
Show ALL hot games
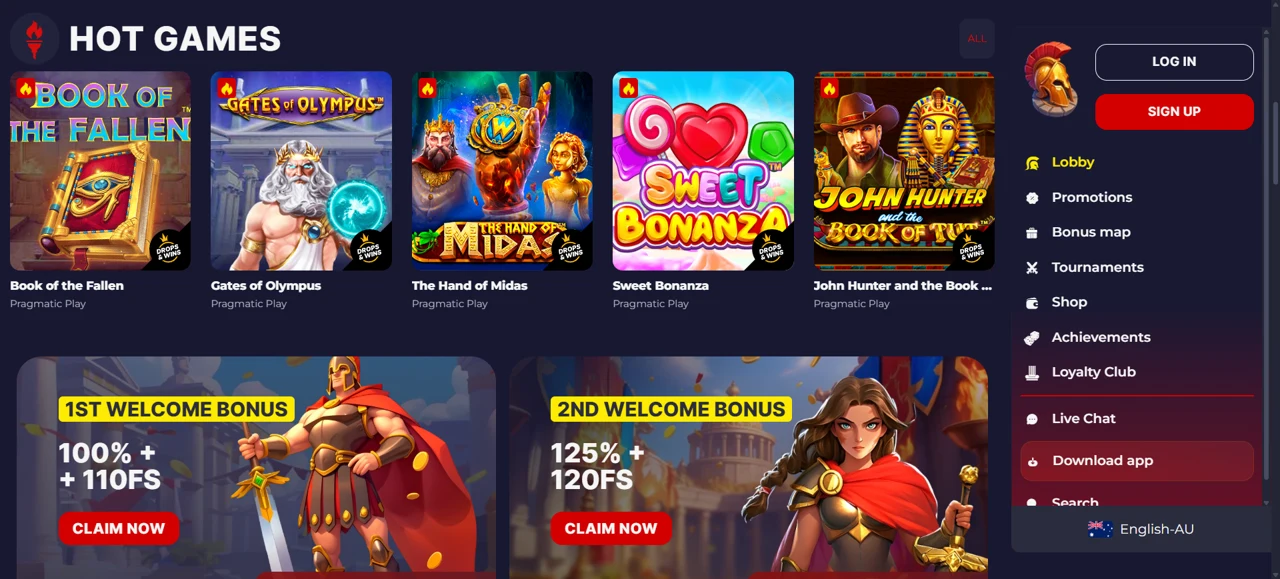point(977,39)
